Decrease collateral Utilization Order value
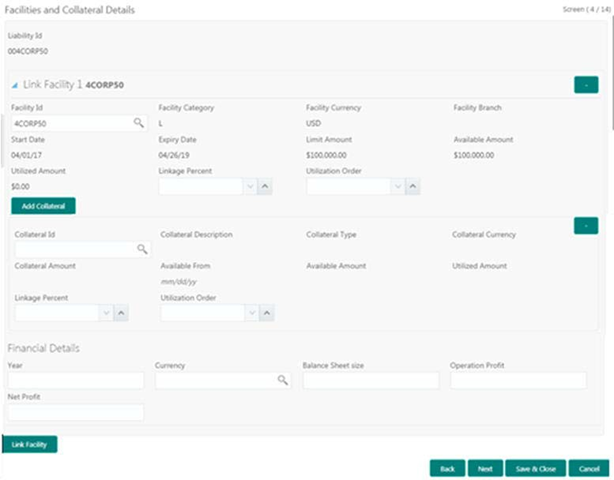This screenshot has width=614, height=480. [x=252, y=313]
